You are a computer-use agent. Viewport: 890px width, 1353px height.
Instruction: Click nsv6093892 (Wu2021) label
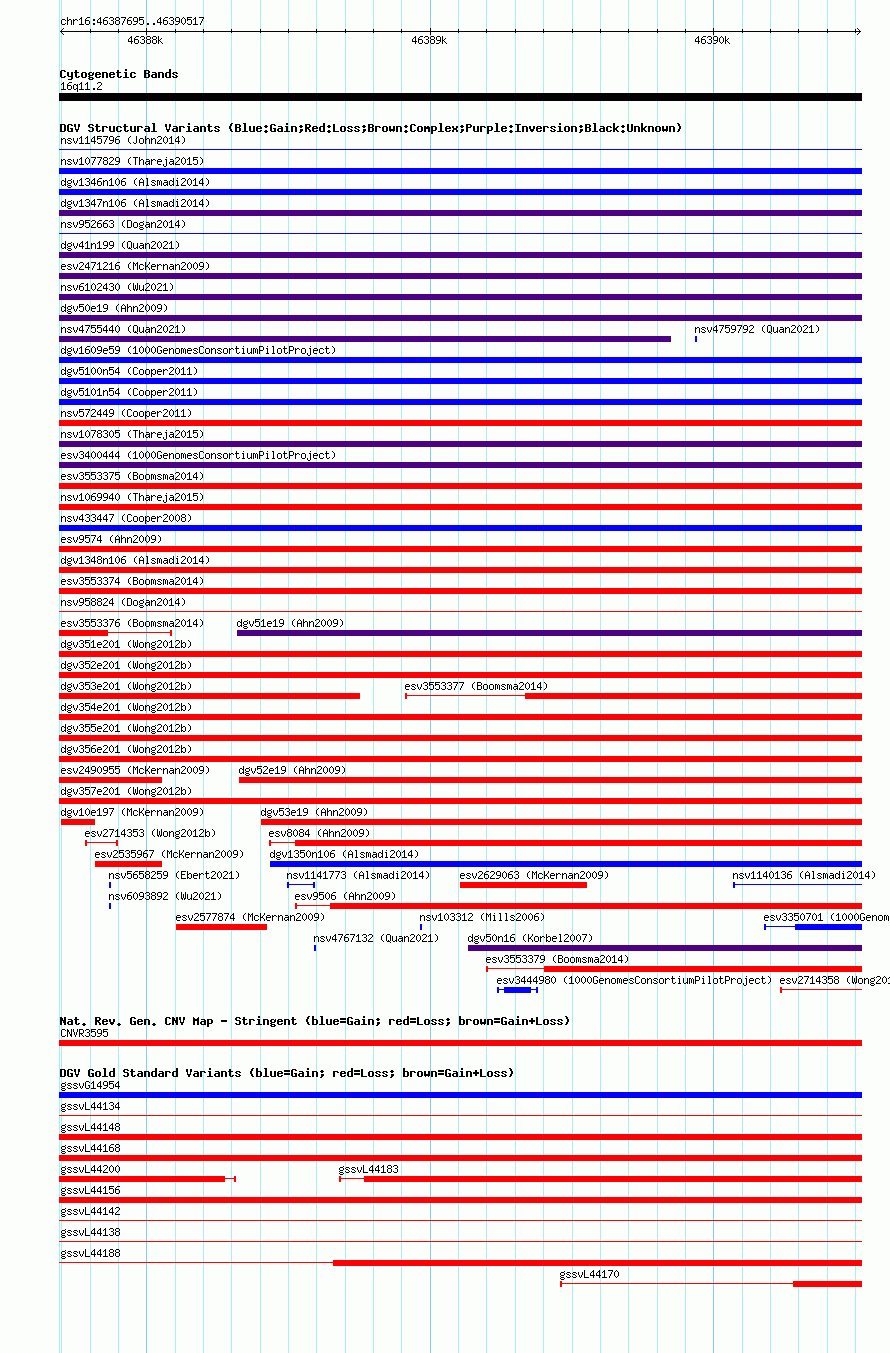click(x=165, y=896)
